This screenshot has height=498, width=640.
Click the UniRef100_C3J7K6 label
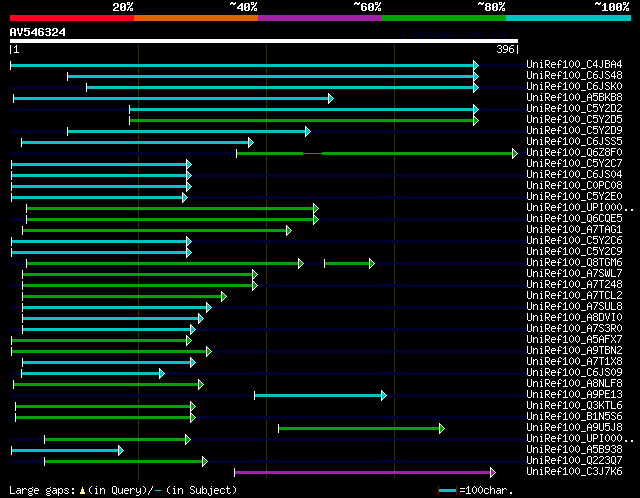pos(574,472)
